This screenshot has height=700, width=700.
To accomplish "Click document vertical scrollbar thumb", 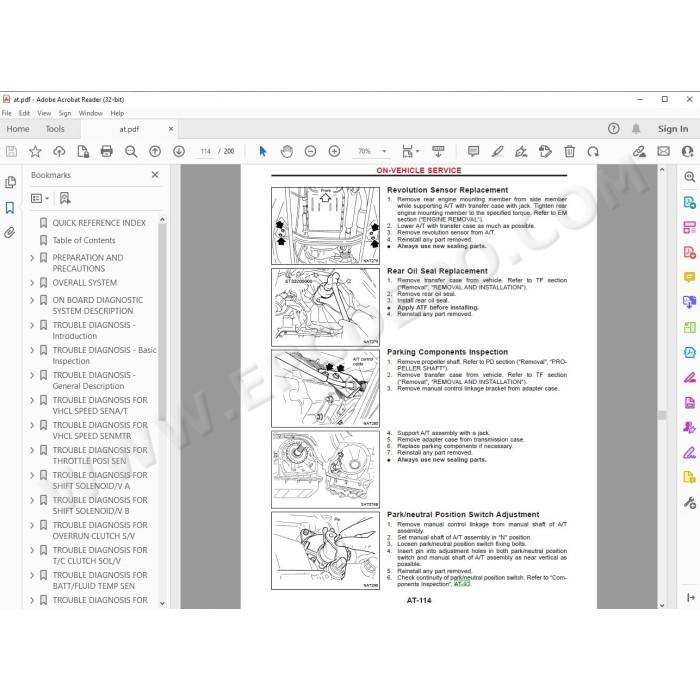I will pyautogui.click(x=662, y=415).
